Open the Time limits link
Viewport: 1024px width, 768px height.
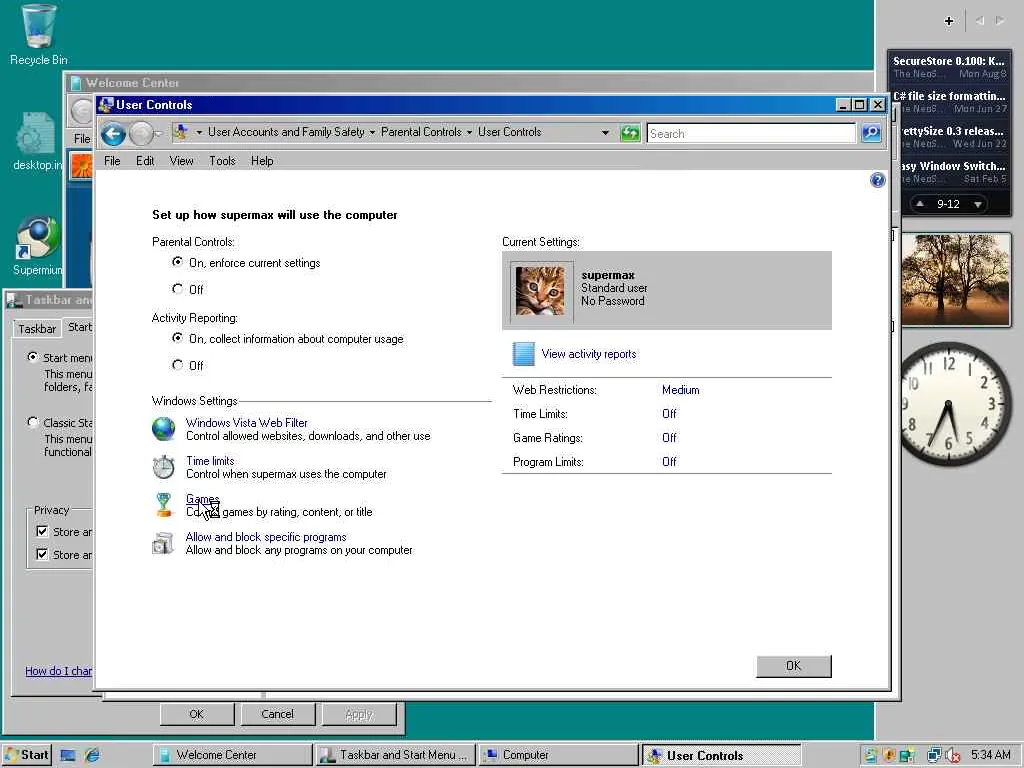click(x=210, y=460)
